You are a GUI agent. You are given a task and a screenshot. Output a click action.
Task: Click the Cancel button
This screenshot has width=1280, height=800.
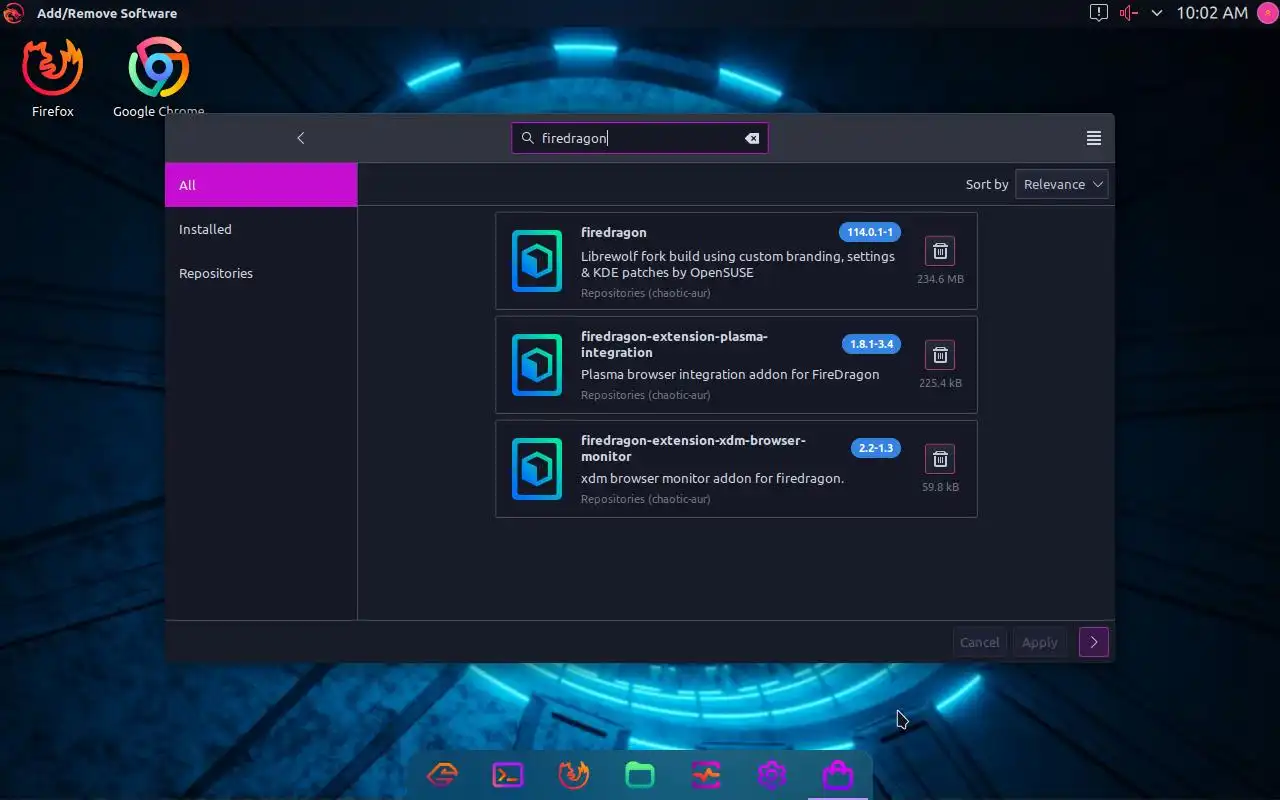[980, 642]
